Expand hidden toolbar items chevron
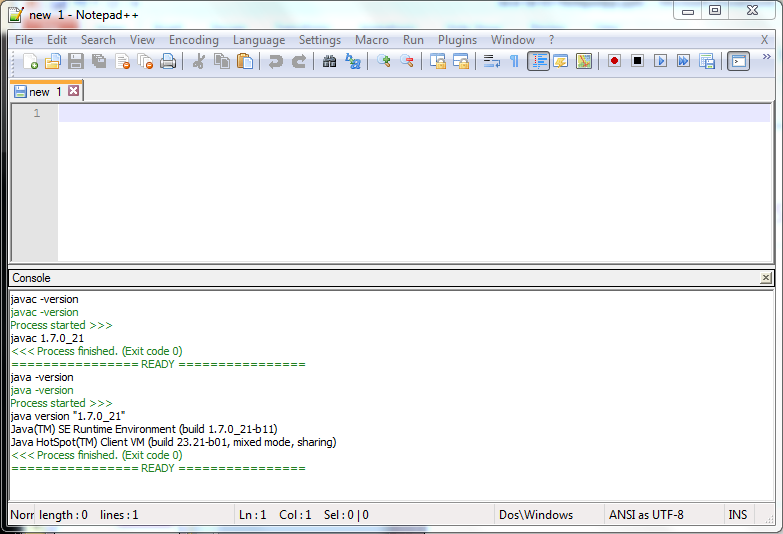This screenshot has height=534, width=783. (767, 56)
